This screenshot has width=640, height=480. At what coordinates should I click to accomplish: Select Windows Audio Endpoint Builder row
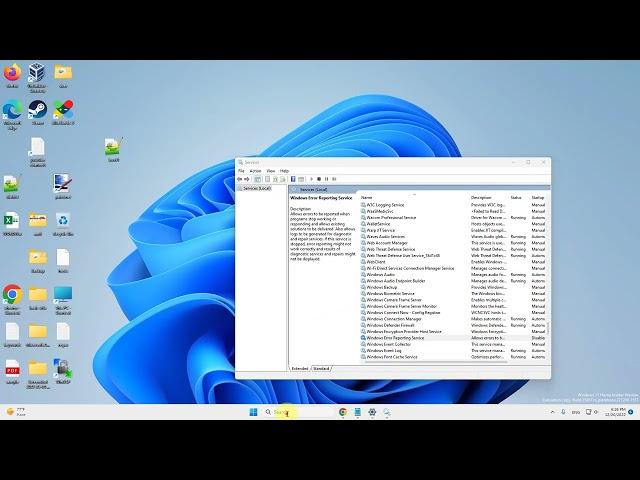click(x=453, y=281)
